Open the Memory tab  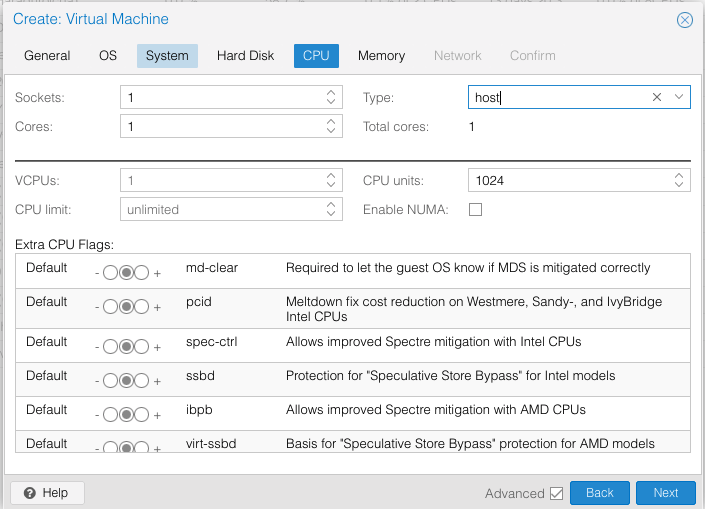coord(381,56)
